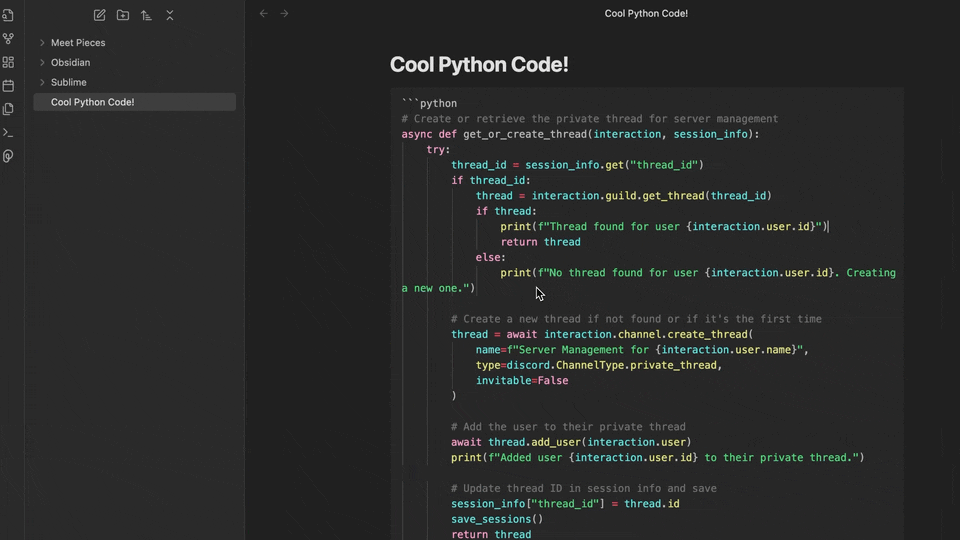Click the interaction.guild.get_thread line

point(623,196)
